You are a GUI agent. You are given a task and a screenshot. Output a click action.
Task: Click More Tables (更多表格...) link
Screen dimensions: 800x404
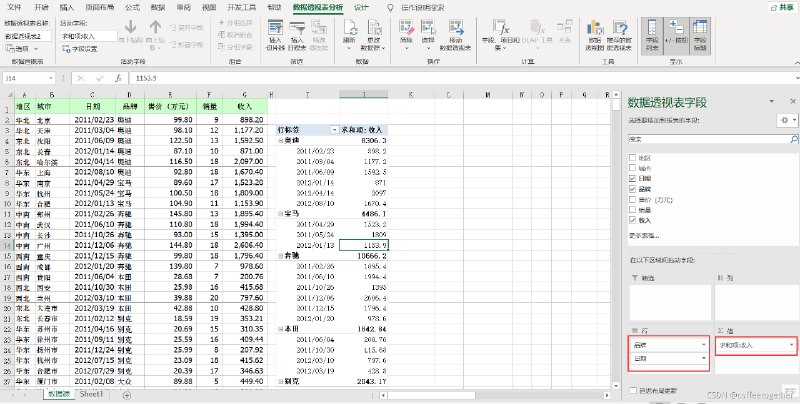644,236
